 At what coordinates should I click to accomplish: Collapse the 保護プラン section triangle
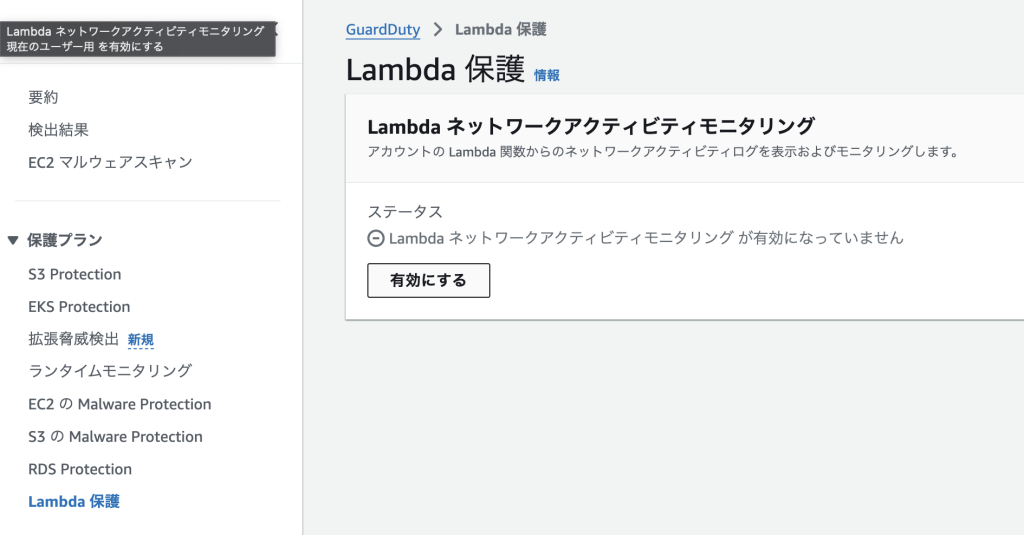(x=12, y=240)
